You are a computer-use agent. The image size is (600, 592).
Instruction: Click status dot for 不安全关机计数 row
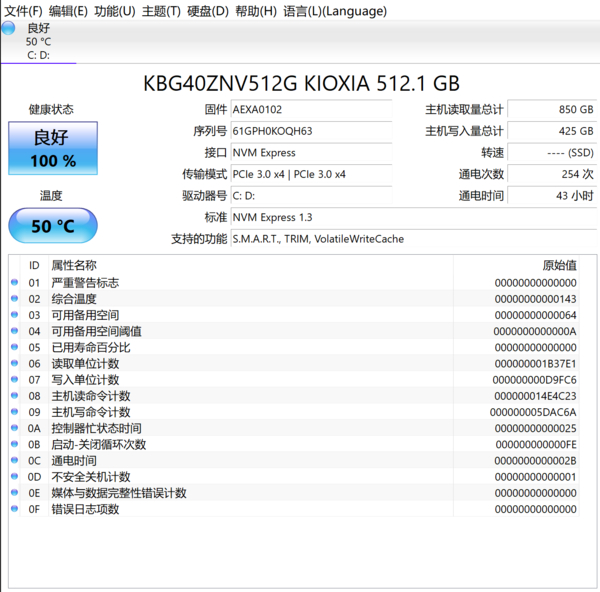(15, 476)
